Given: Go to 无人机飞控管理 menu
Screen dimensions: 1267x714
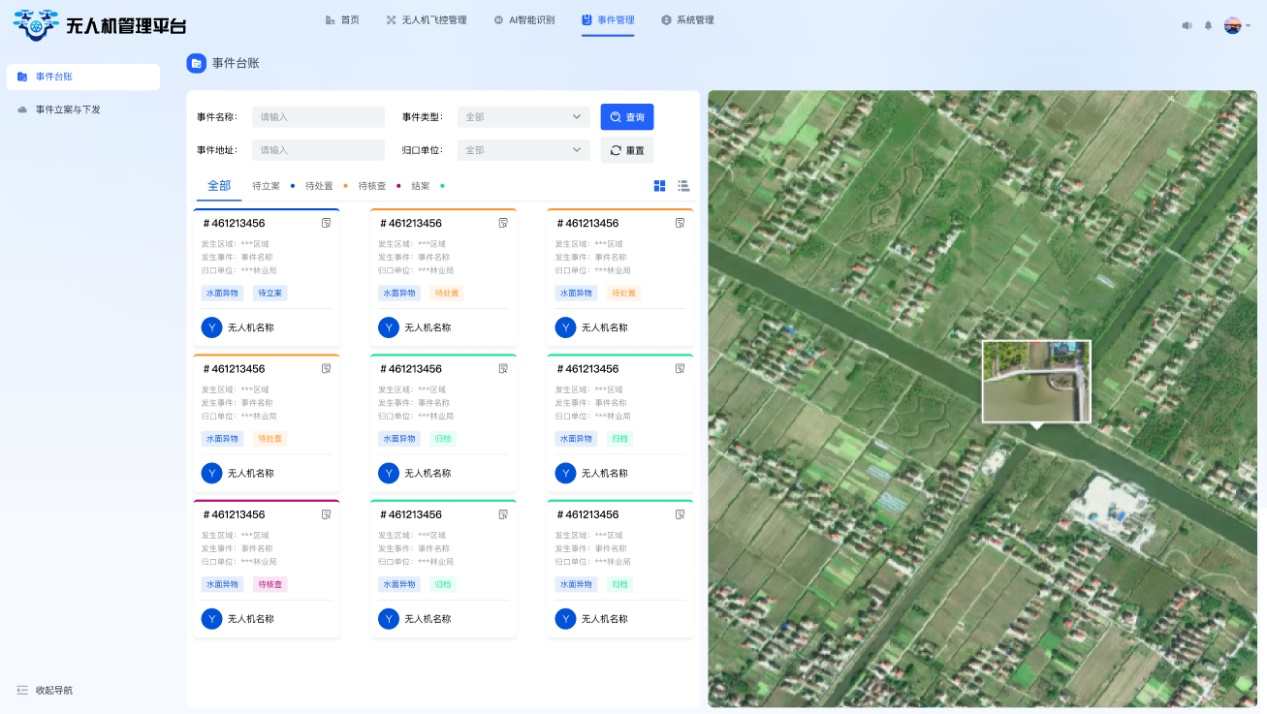Looking at the screenshot, I should pyautogui.click(x=426, y=20).
